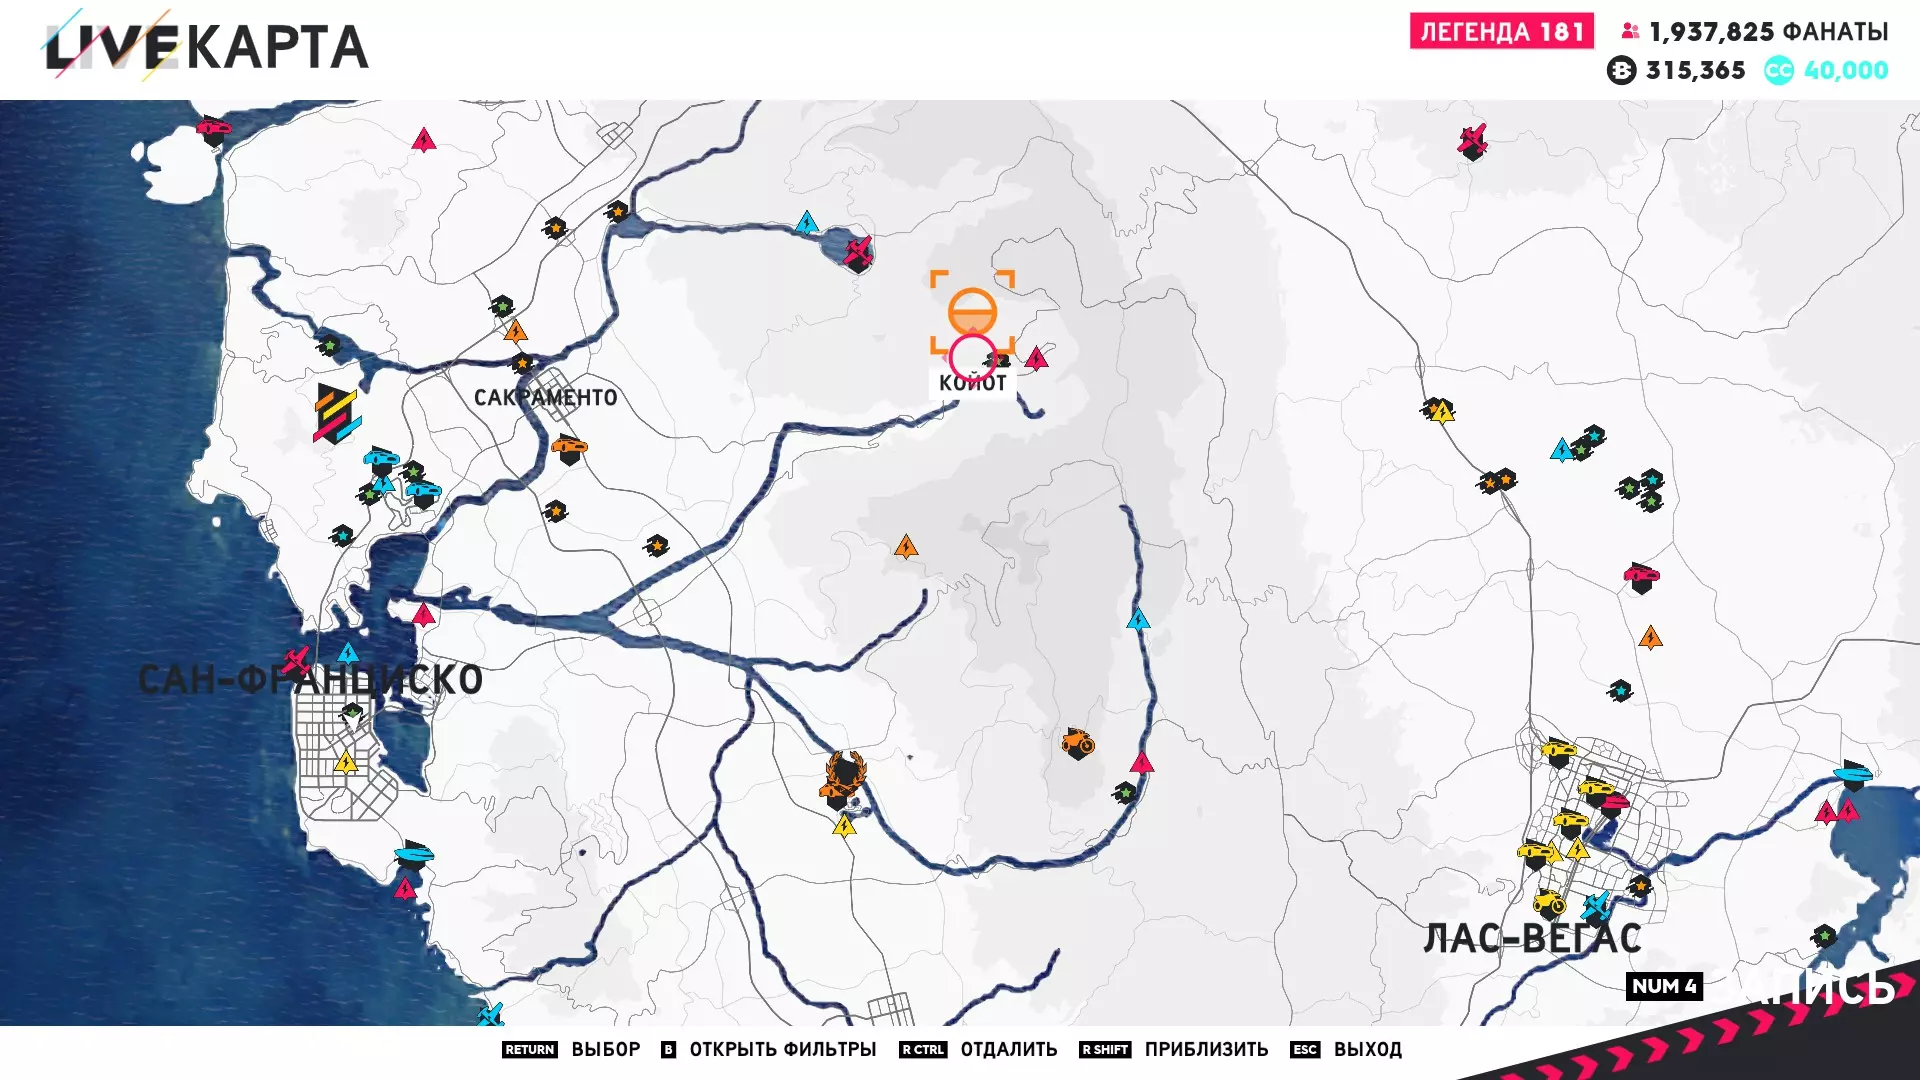
Task: Click the pink airplane marker at top right
Action: (1472, 141)
